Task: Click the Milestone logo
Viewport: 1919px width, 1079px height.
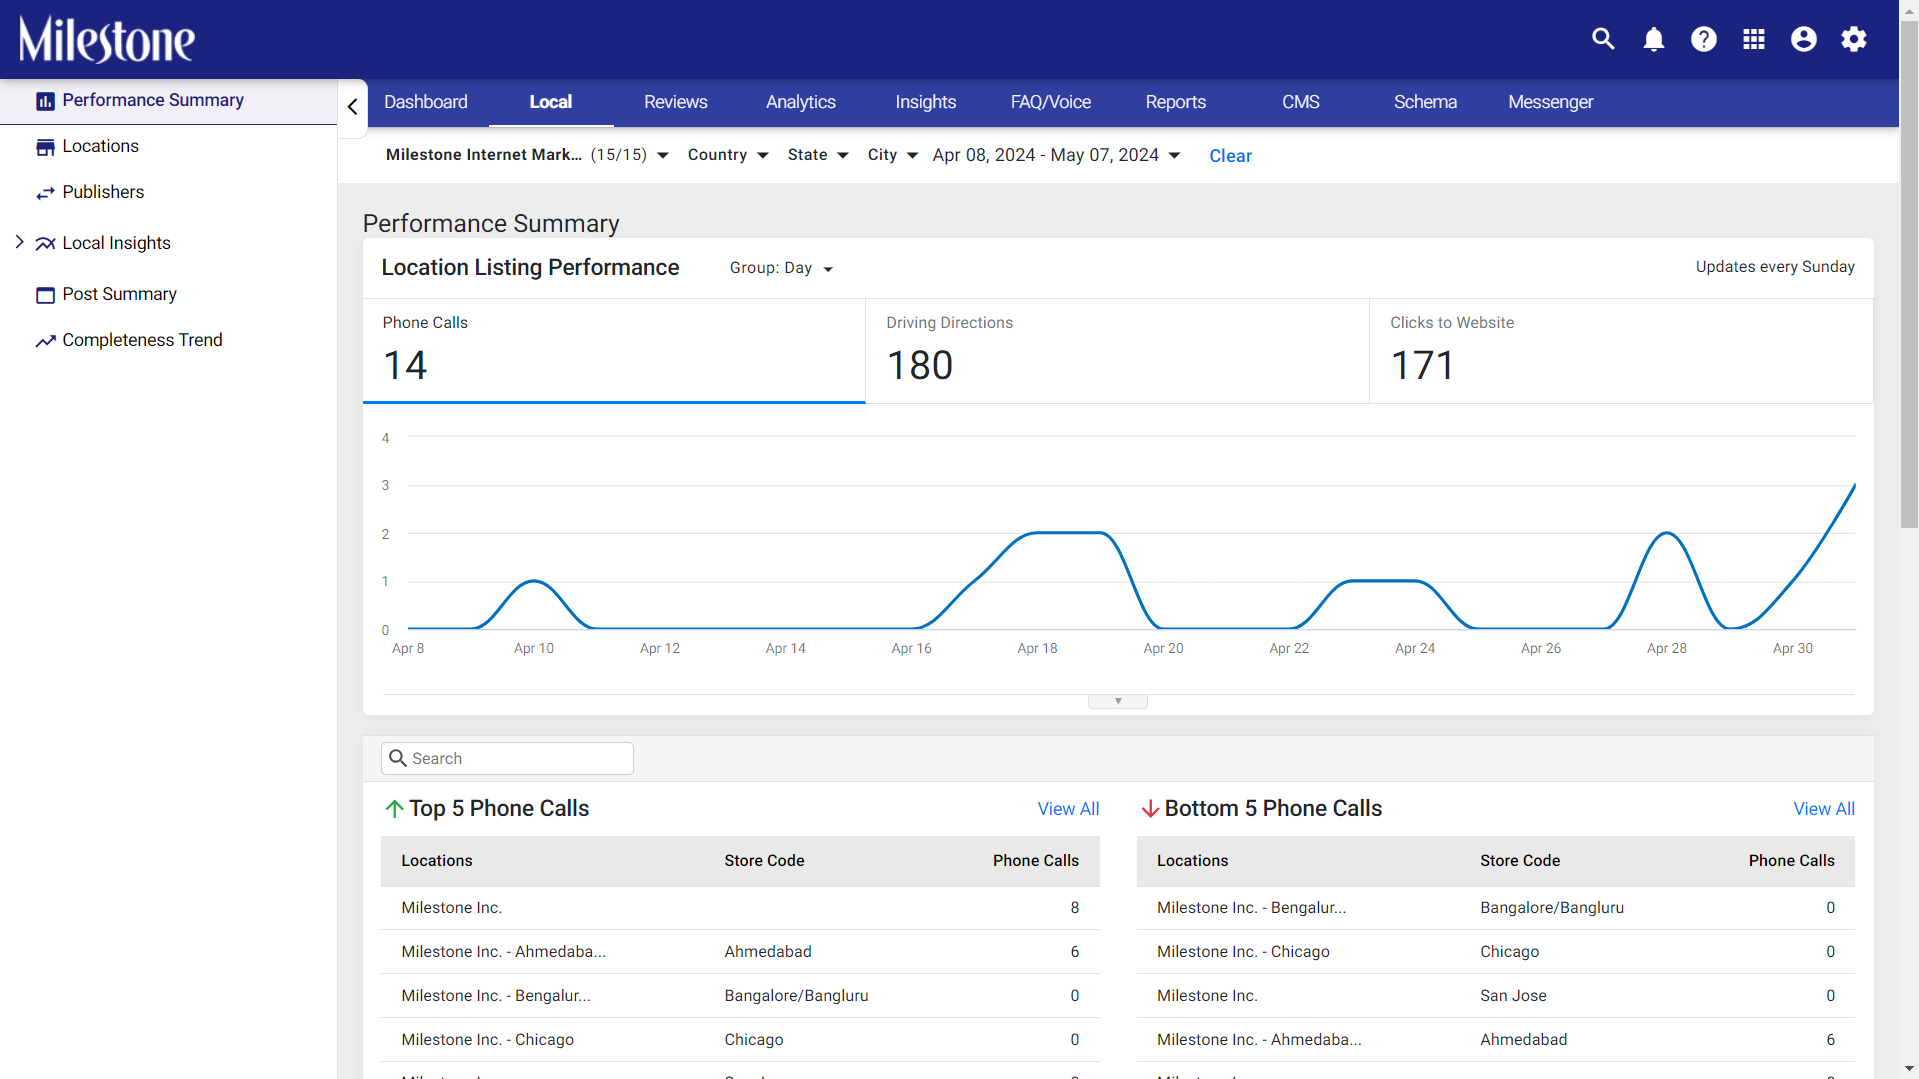Action: coord(107,40)
